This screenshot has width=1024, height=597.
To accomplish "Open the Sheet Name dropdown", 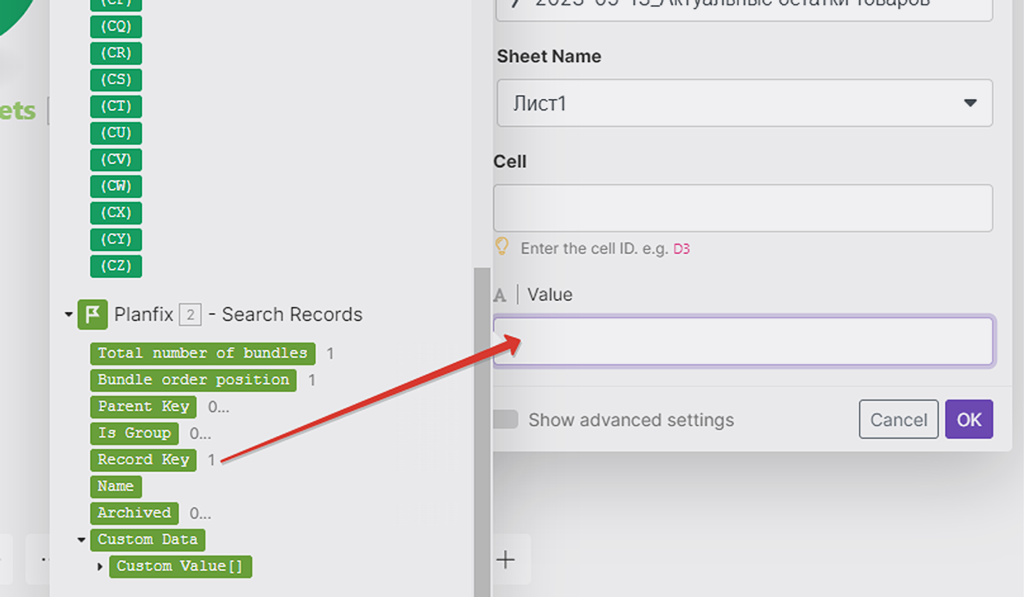I will point(744,103).
